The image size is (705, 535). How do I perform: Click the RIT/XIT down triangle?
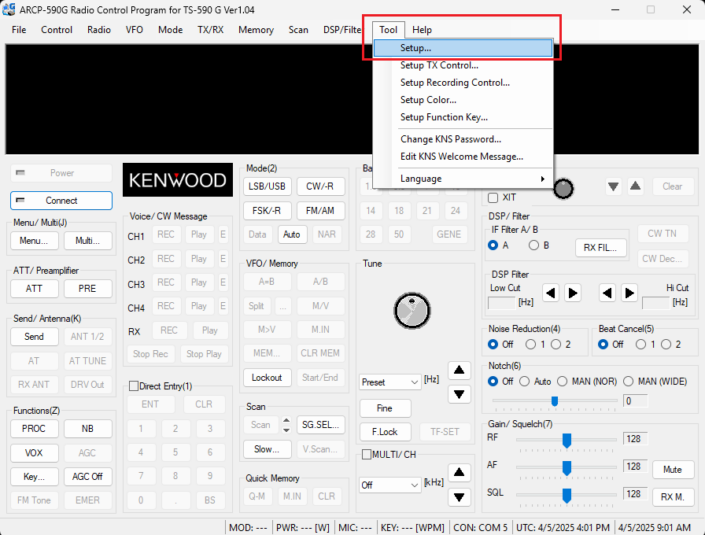point(613,186)
